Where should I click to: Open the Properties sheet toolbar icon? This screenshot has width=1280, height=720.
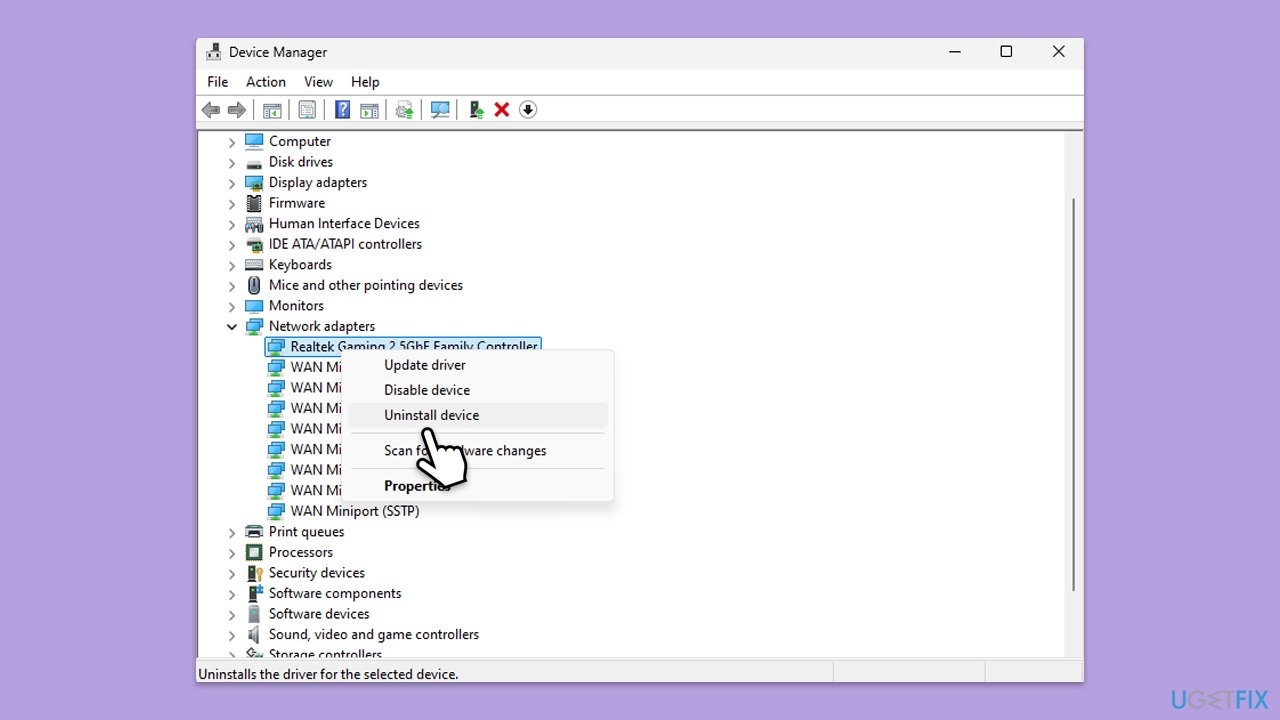308,110
